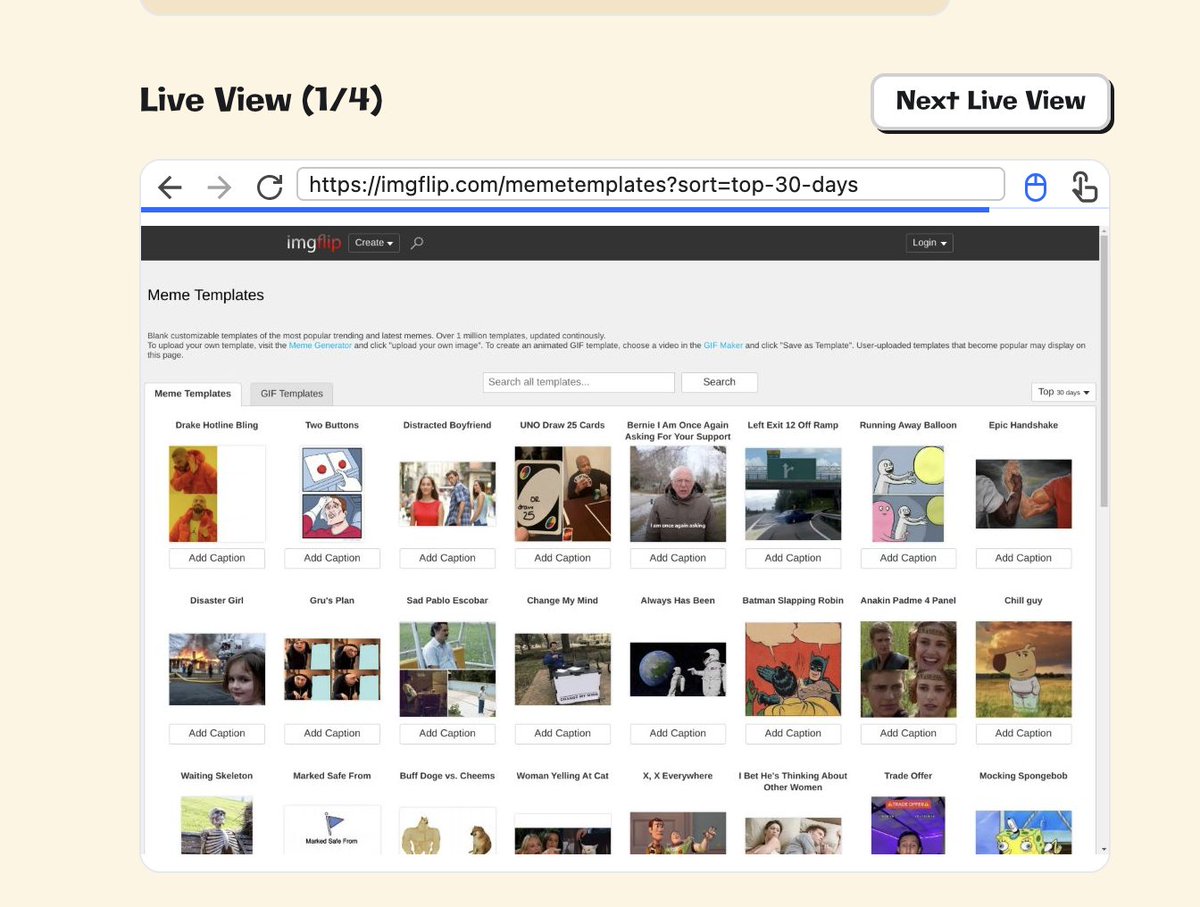Click the Search button
Screen dimensions: 1200x907
click(719, 382)
